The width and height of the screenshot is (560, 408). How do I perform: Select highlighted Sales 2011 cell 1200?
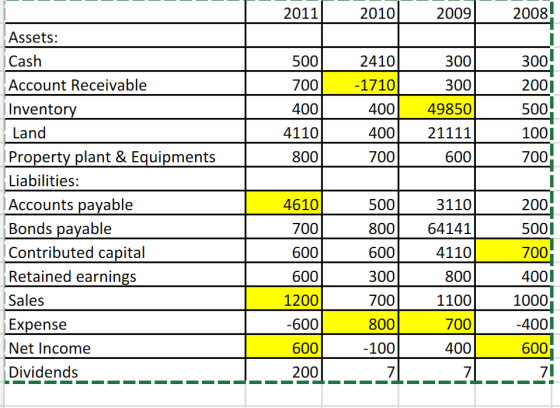(284, 299)
